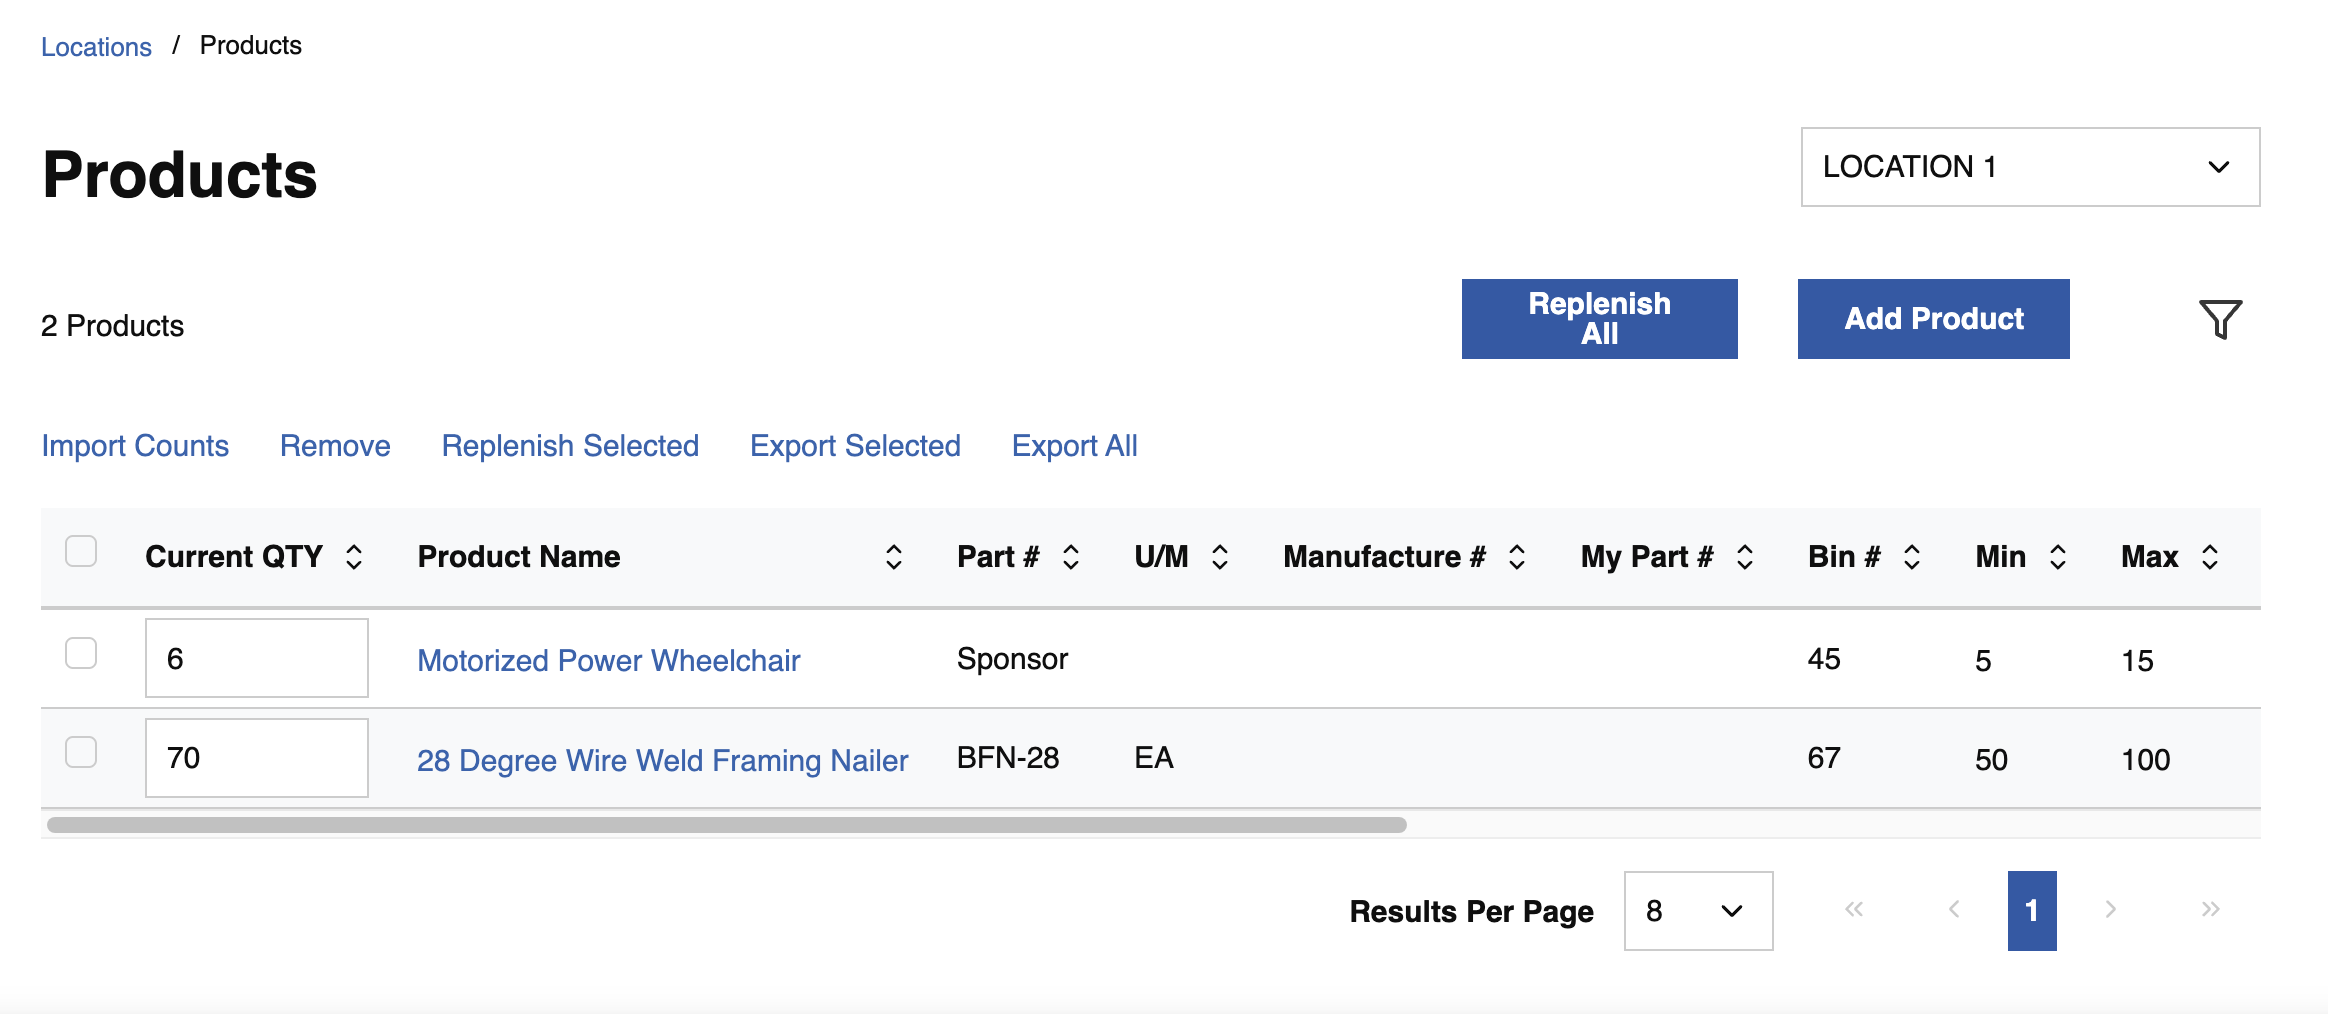The height and width of the screenshot is (1014, 2328).
Task: Sort the Part # column
Action: pyautogui.click(x=1071, y=556)
